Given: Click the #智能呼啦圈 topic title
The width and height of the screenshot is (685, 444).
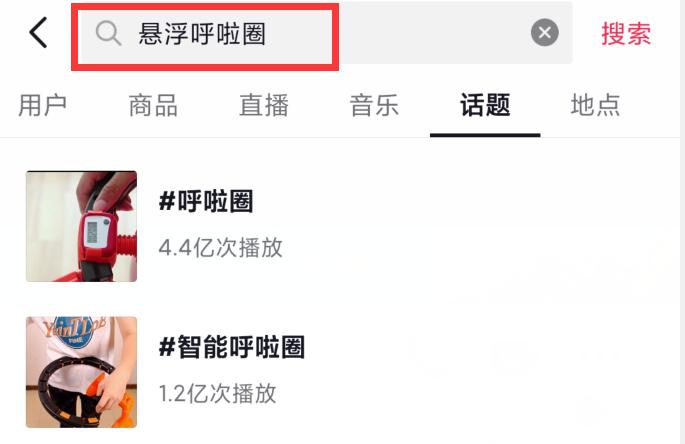Looking at the screenshot, I should click(x=232, y=347).
